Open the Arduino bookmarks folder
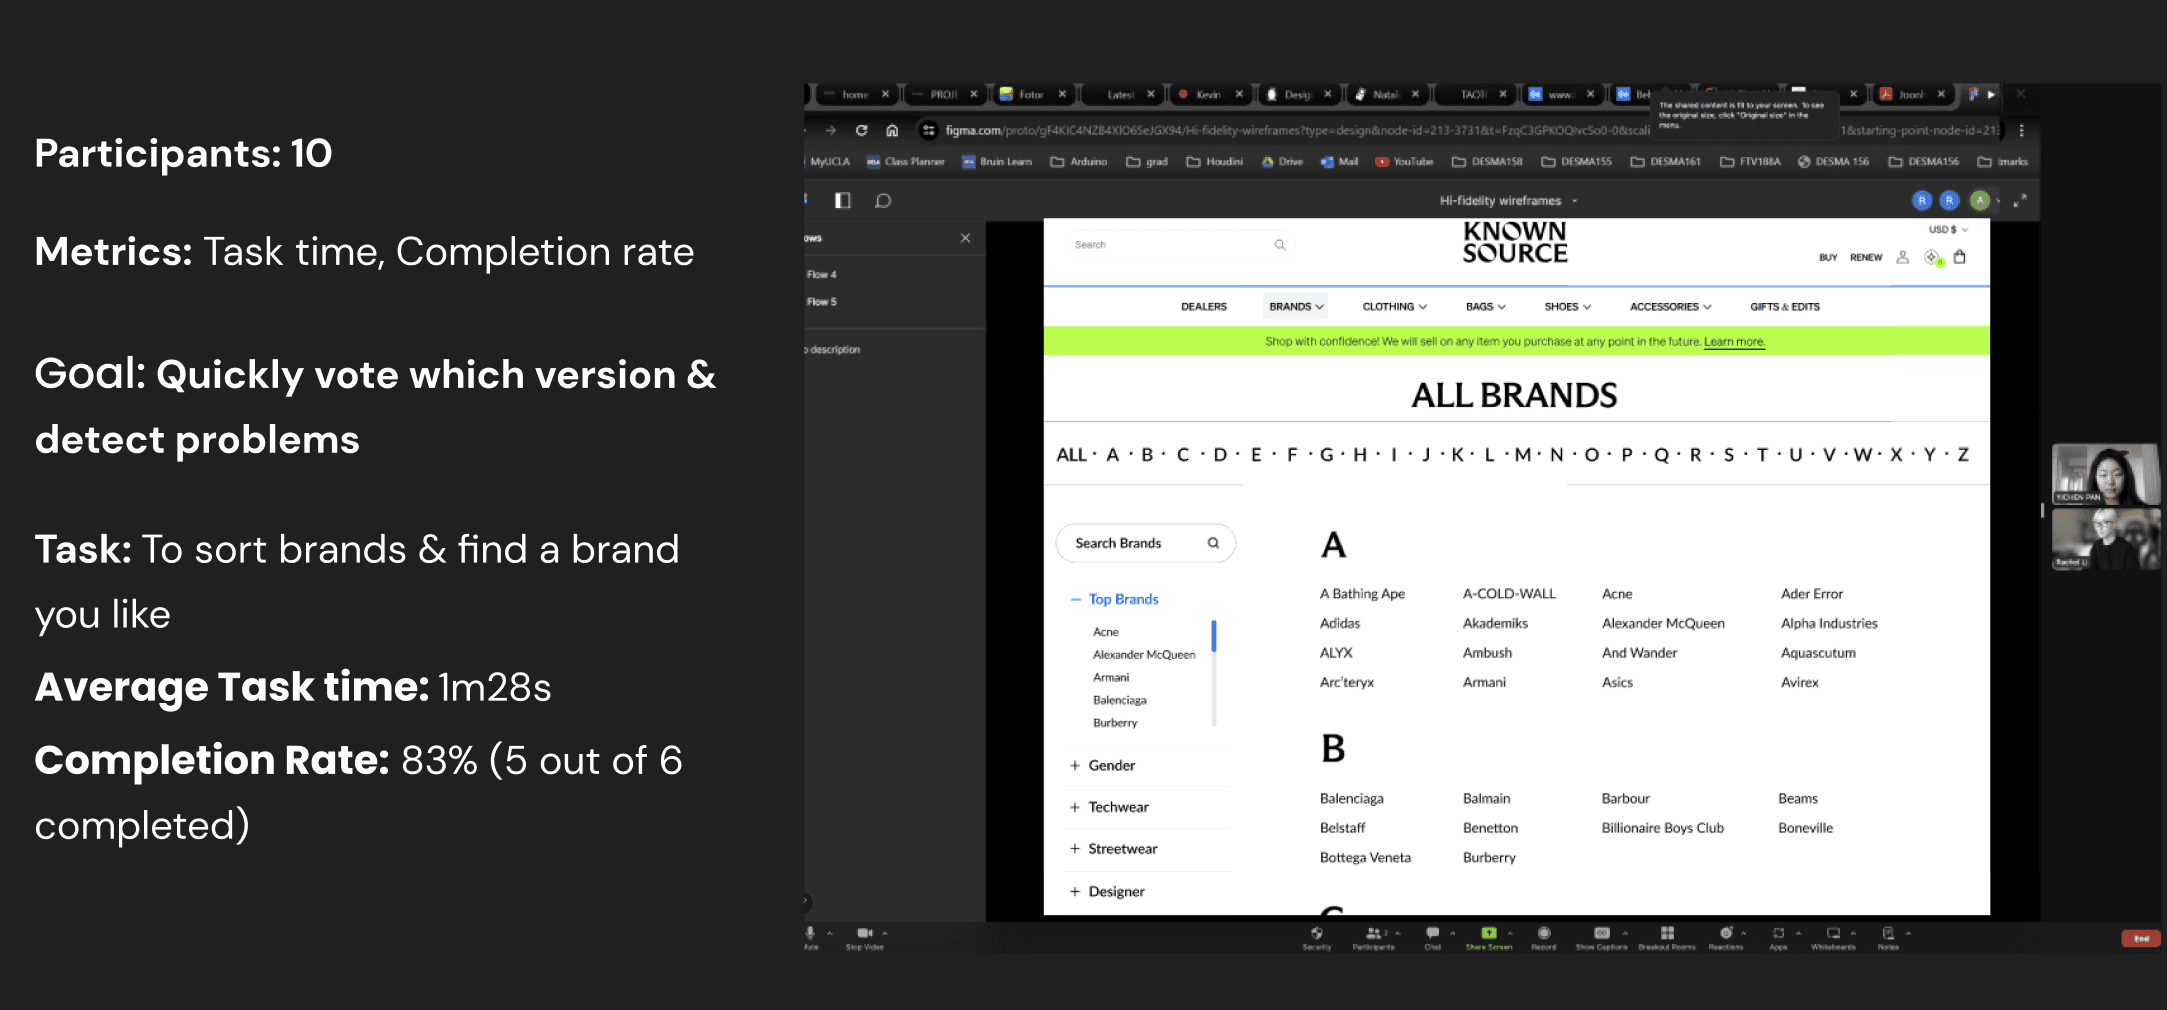 (x=1078, y=161)
